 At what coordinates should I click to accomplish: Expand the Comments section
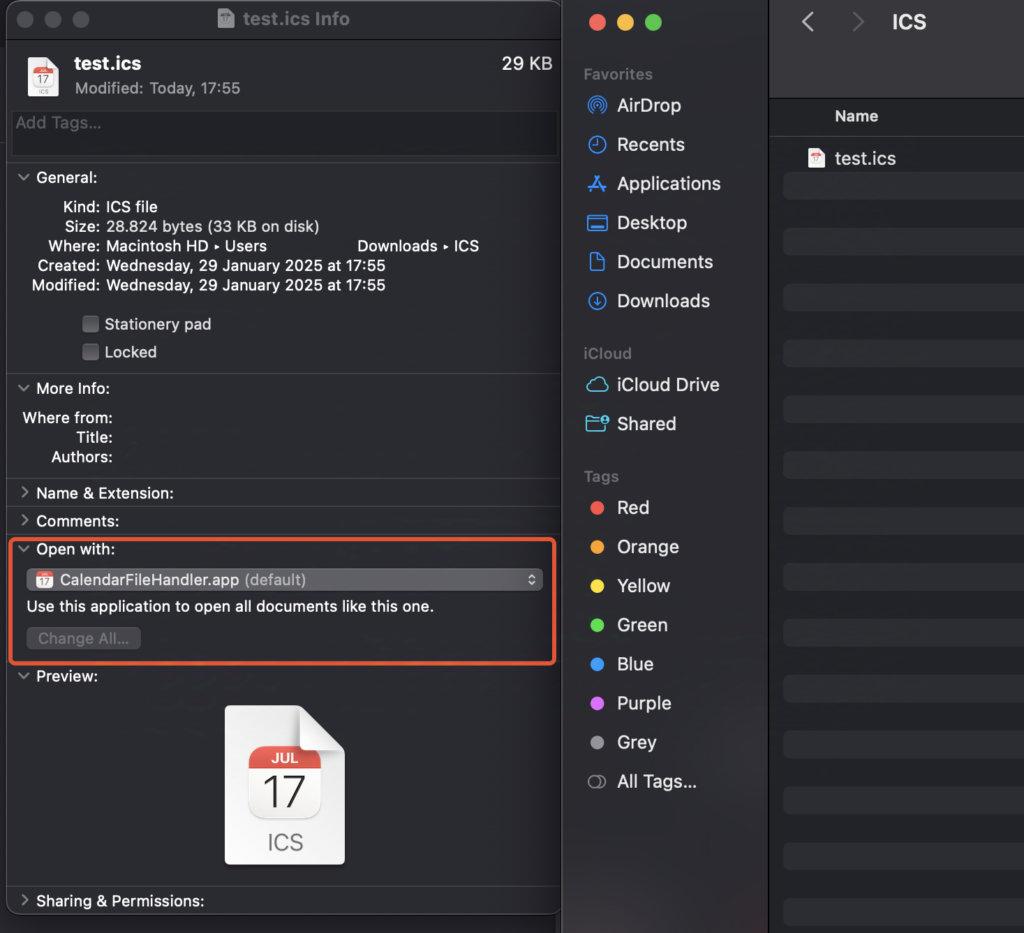point(24,521)
